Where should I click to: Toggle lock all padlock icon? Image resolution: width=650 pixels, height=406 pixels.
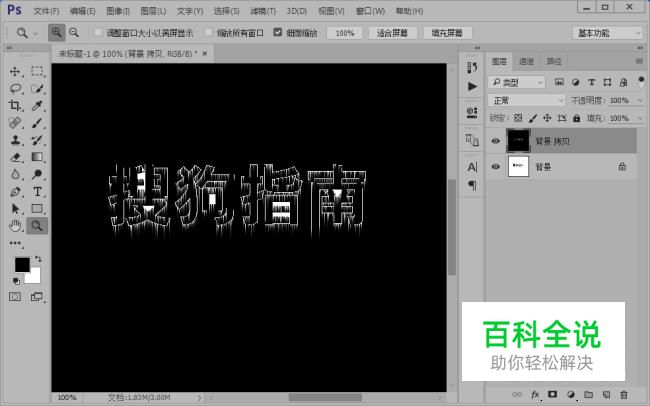coord(576,118)
